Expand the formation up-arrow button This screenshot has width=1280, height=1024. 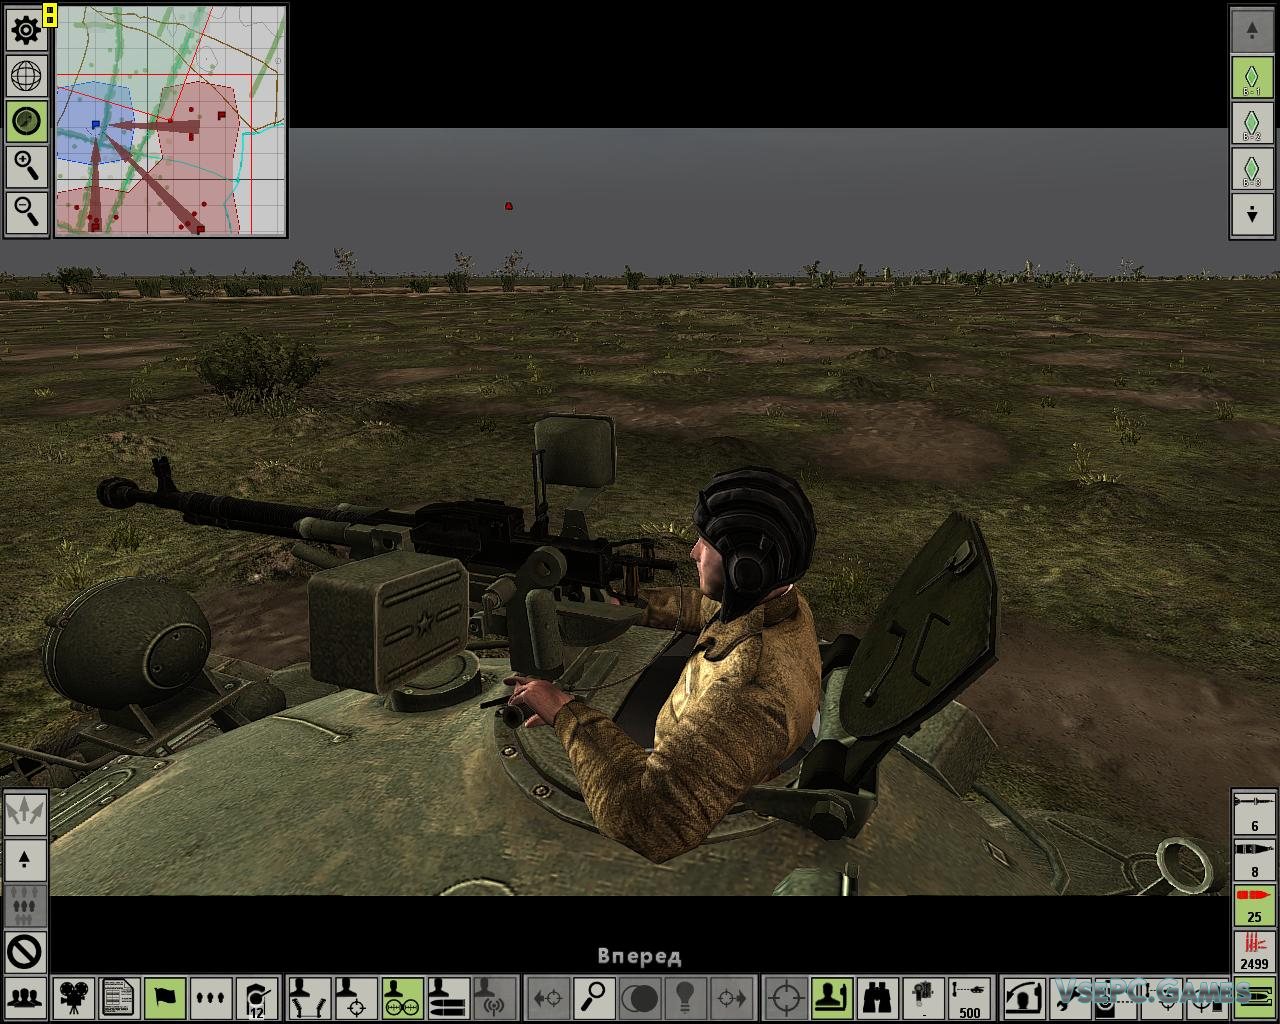[x=25, y=859]
